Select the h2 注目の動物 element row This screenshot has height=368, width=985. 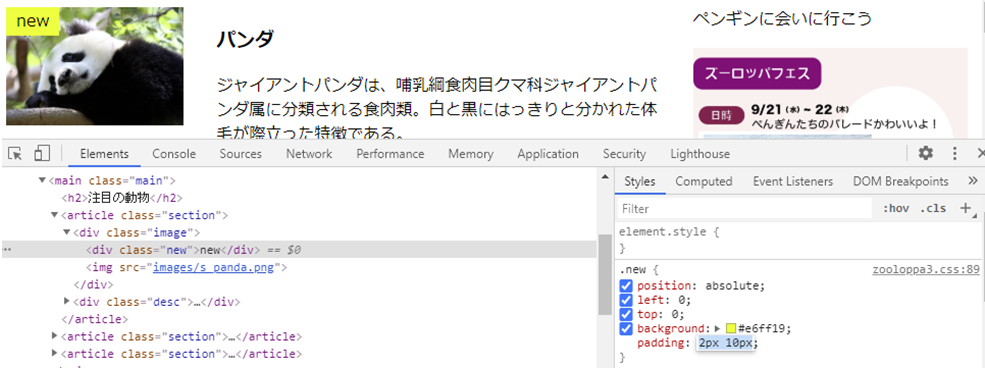coord(122,198)
